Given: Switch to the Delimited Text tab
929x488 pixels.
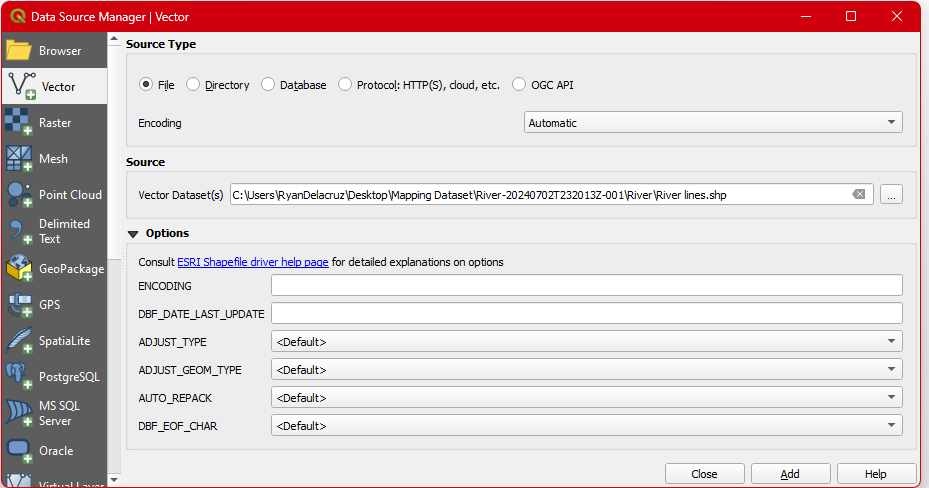Looking at the screenshot, I should pyautogui.click(x=54, y=231).
